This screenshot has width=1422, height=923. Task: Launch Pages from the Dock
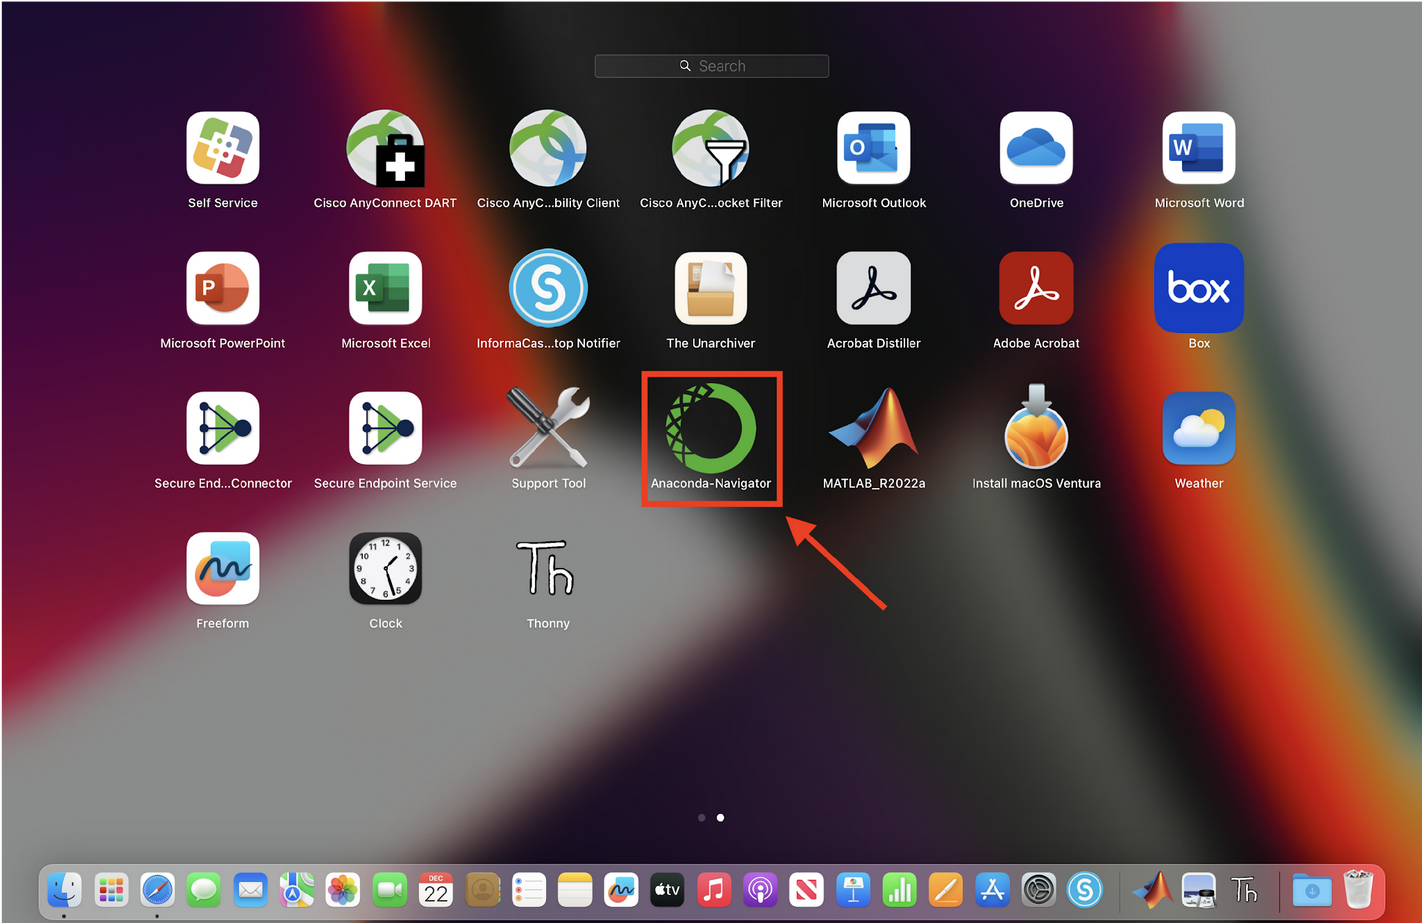(x=945, y=889)
